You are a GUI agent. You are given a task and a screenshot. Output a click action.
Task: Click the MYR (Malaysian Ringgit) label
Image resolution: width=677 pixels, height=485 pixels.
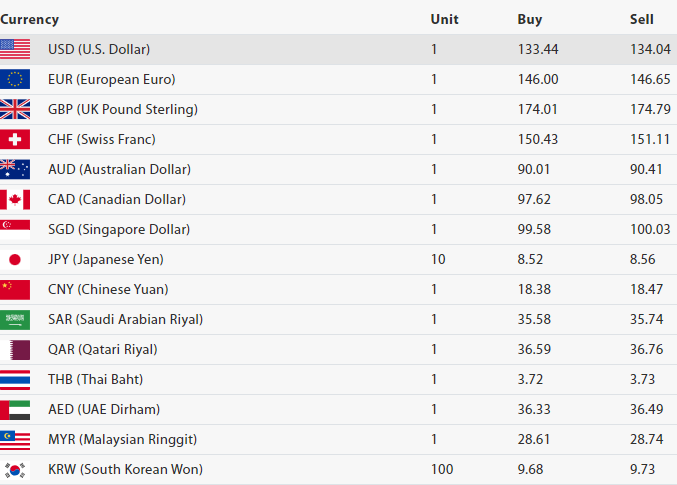tap(123, 439)
